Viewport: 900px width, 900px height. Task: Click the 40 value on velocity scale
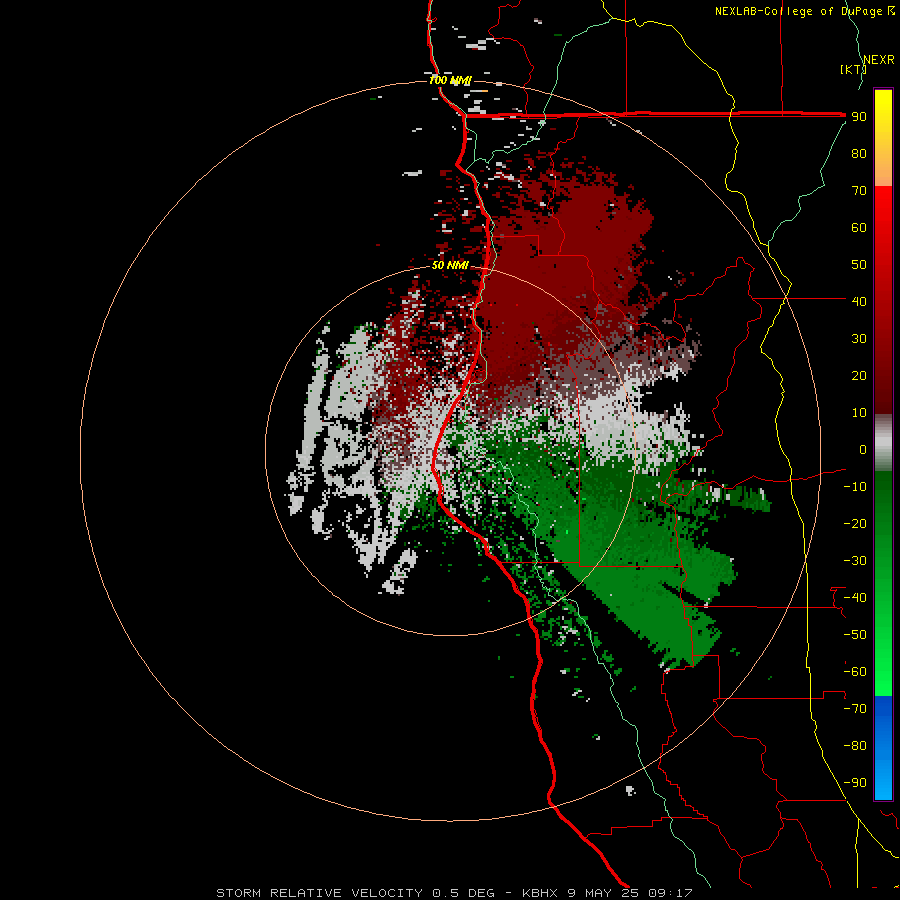tap(859, 301)
